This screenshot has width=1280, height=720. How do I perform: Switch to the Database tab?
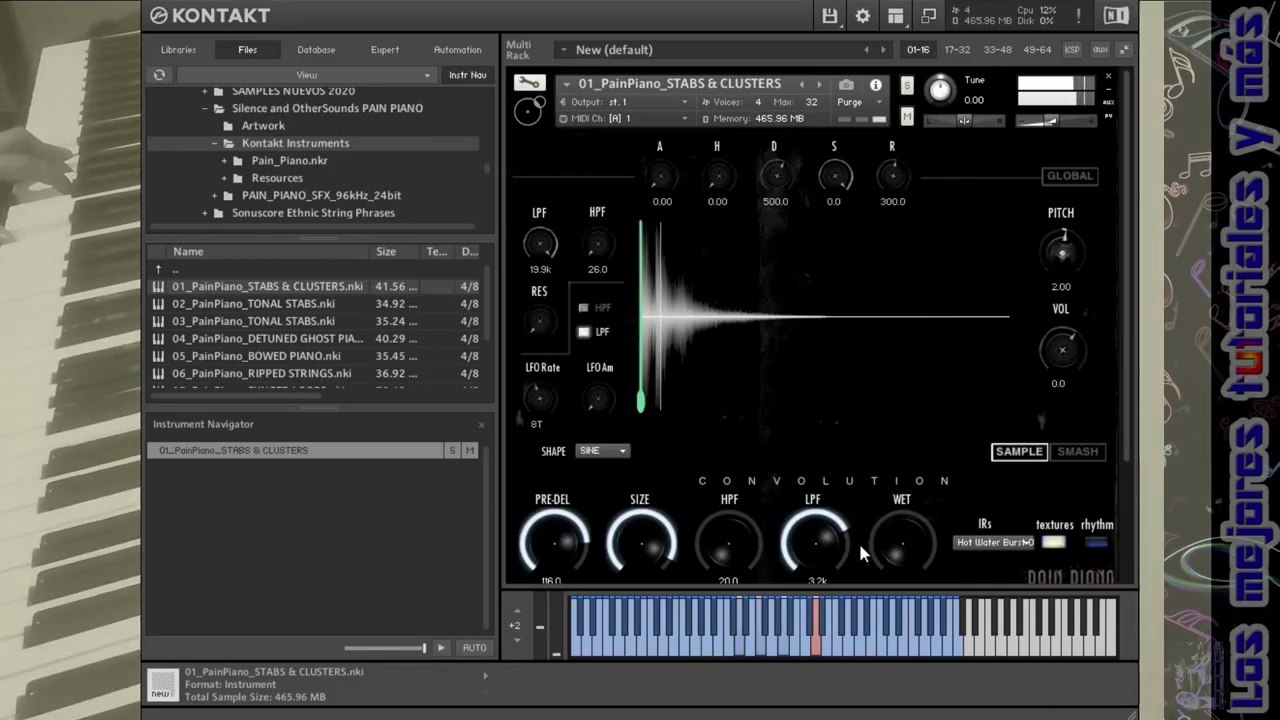point(316,50)
